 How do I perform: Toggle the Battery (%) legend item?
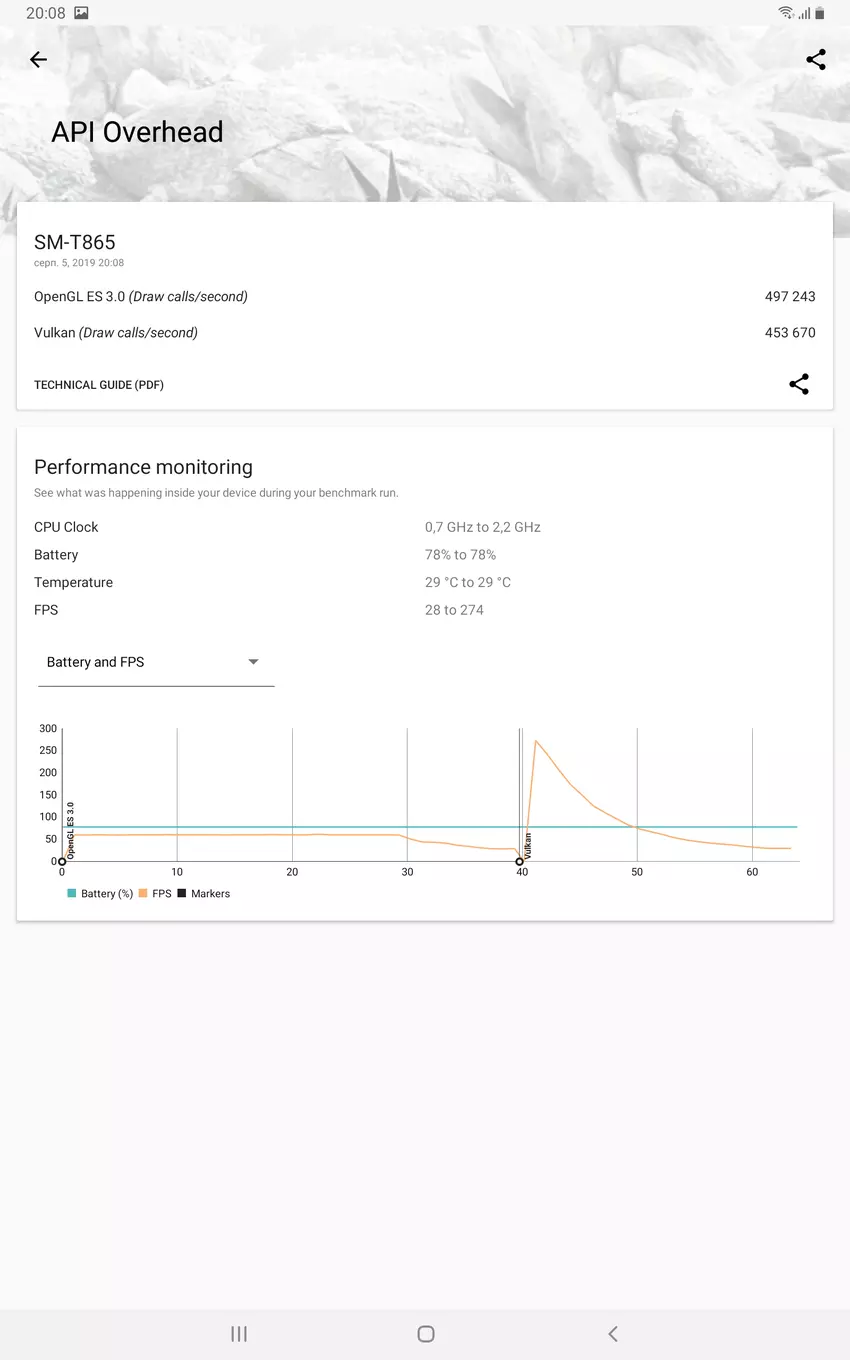coord(100,894)
